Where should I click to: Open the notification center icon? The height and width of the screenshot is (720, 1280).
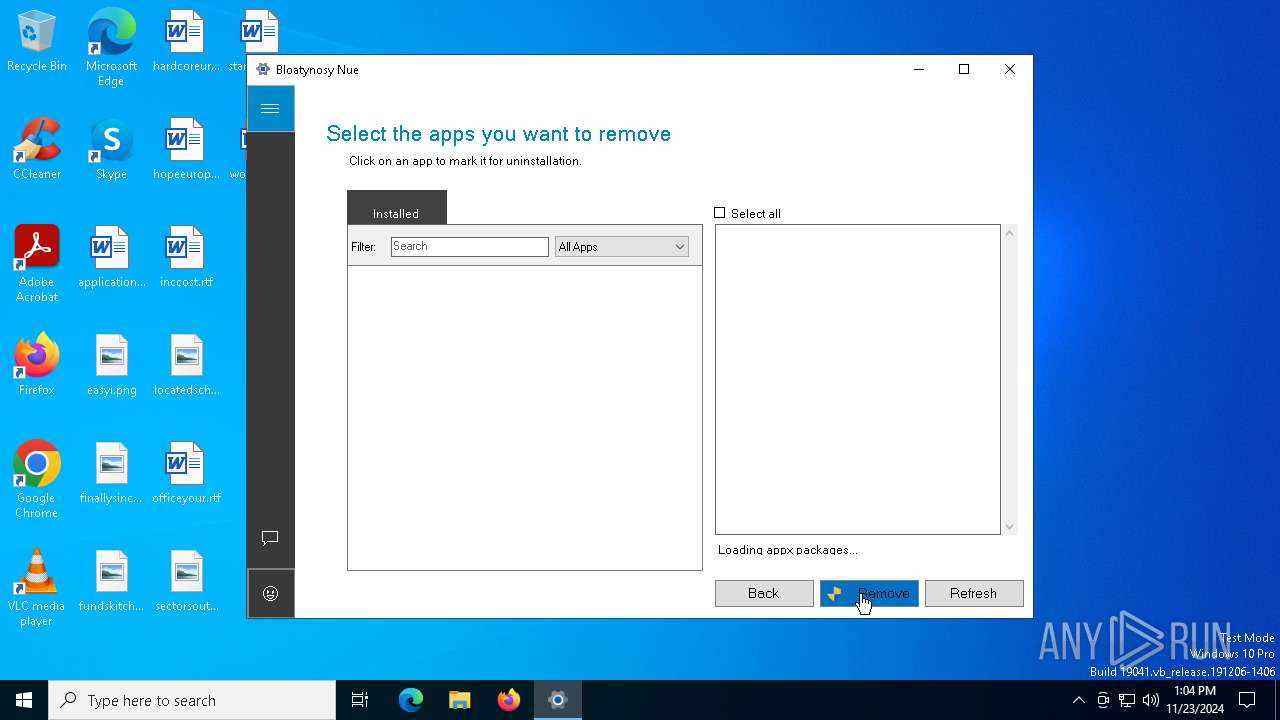pyautogui.click(x=1247, y=700)
